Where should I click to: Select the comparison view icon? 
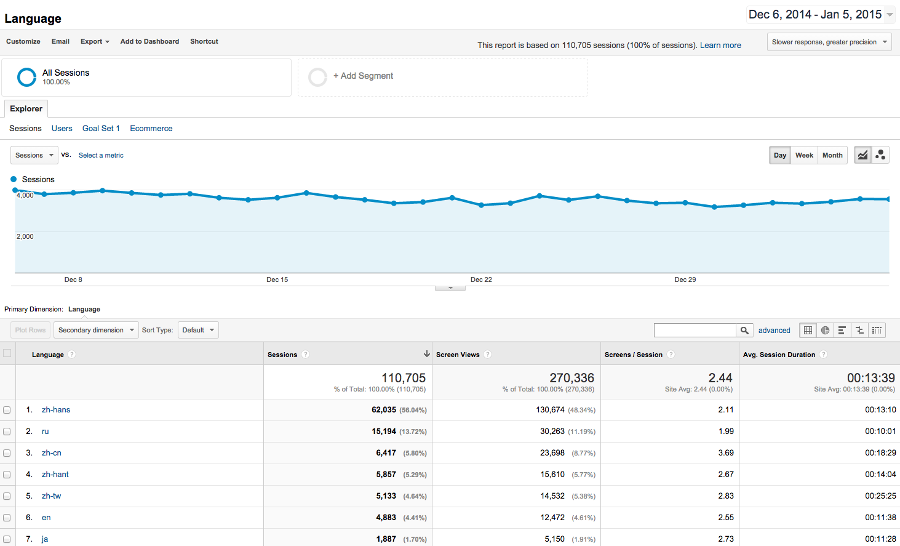click(859, 330)
